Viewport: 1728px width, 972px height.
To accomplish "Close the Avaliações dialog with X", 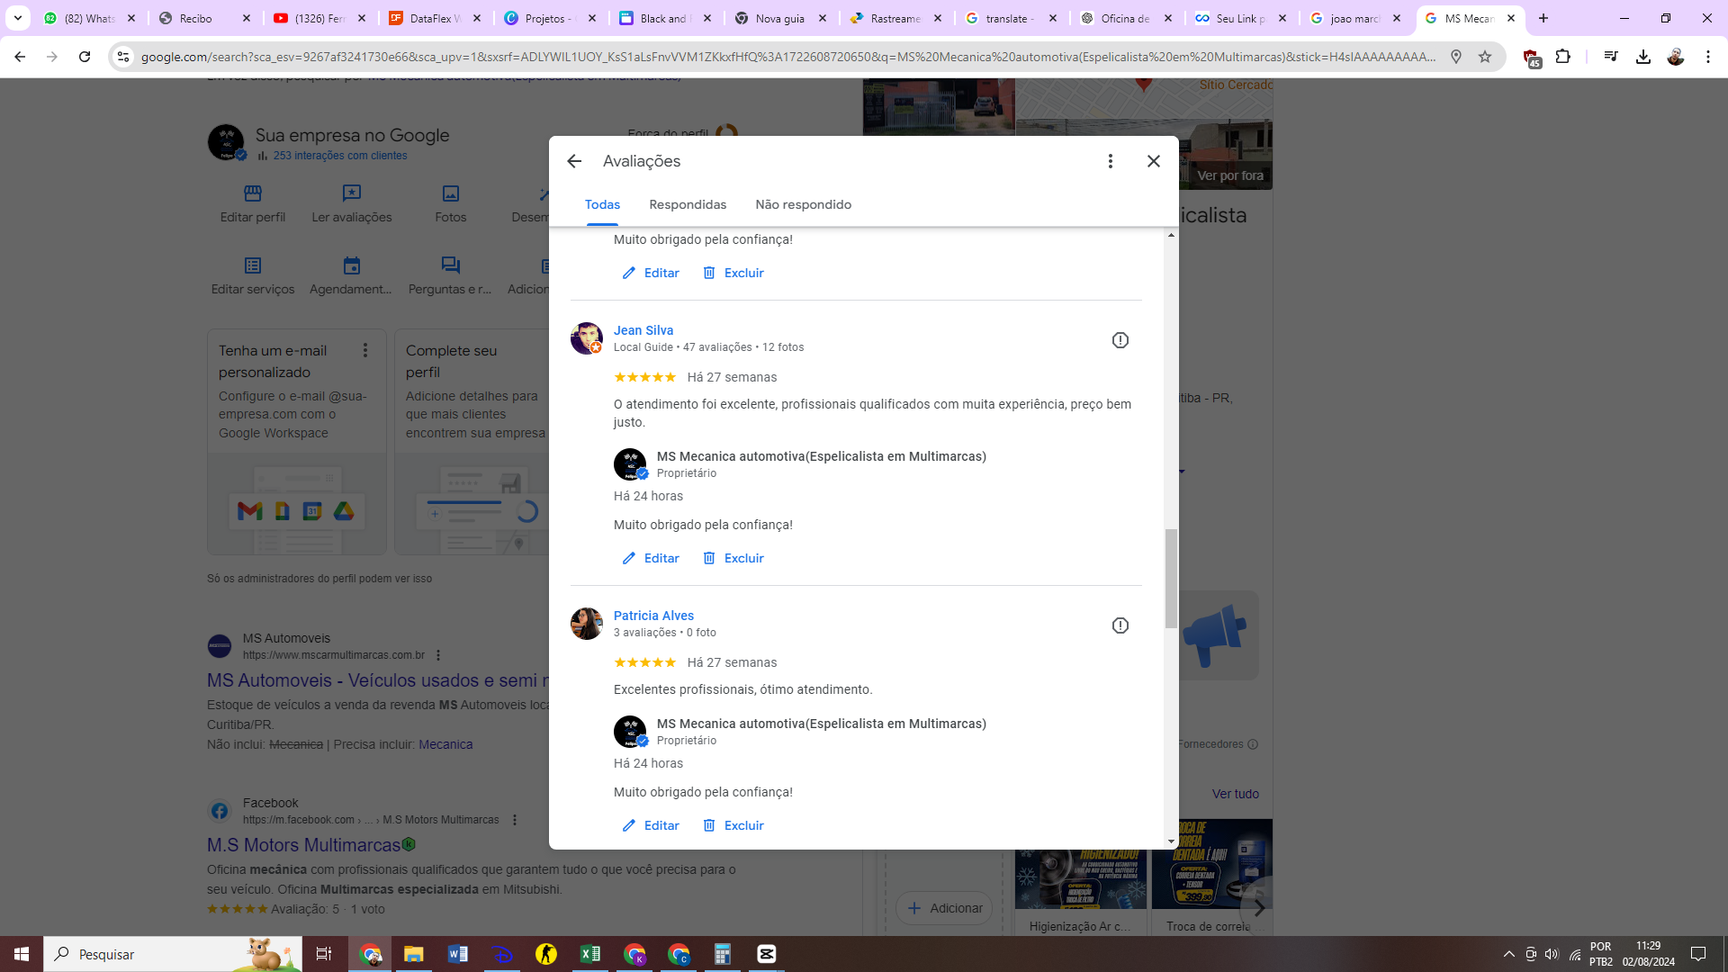I will click(1153, 161).
